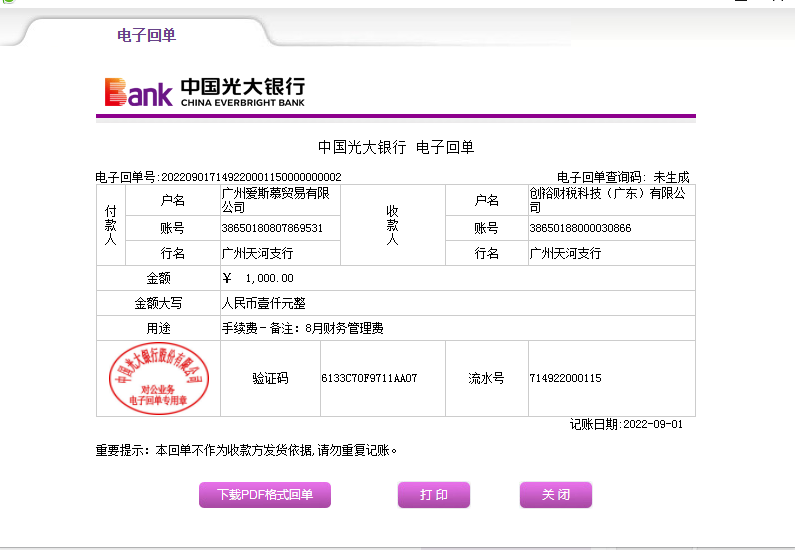Click verification code 6133C70F9711AA07
The image size is (795, 550).
[369, 378]
